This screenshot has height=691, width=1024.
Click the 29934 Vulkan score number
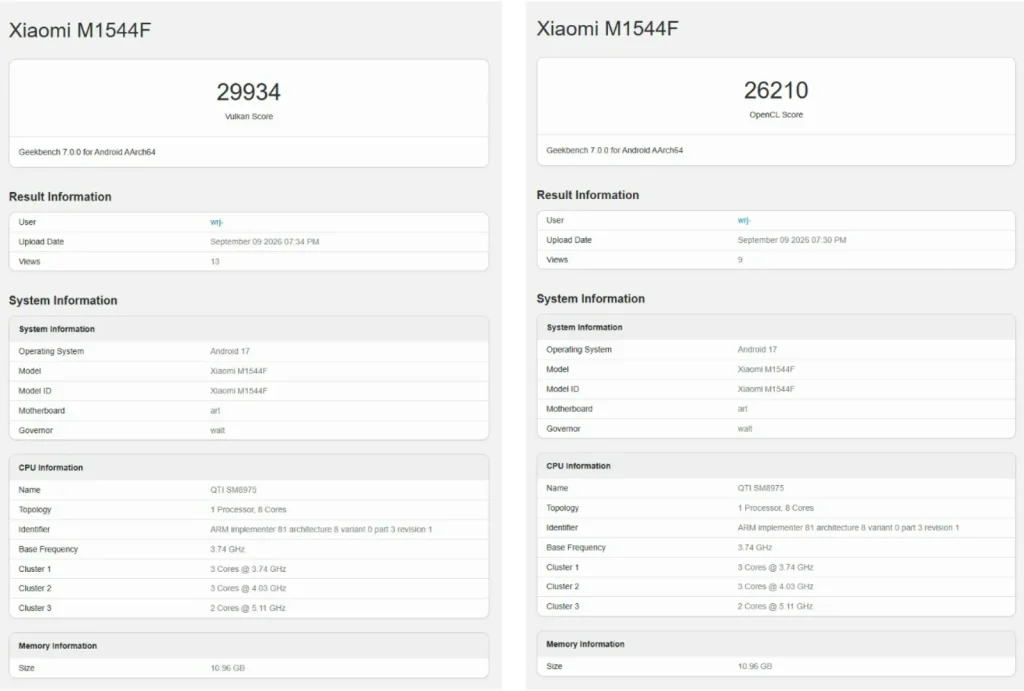249,92
